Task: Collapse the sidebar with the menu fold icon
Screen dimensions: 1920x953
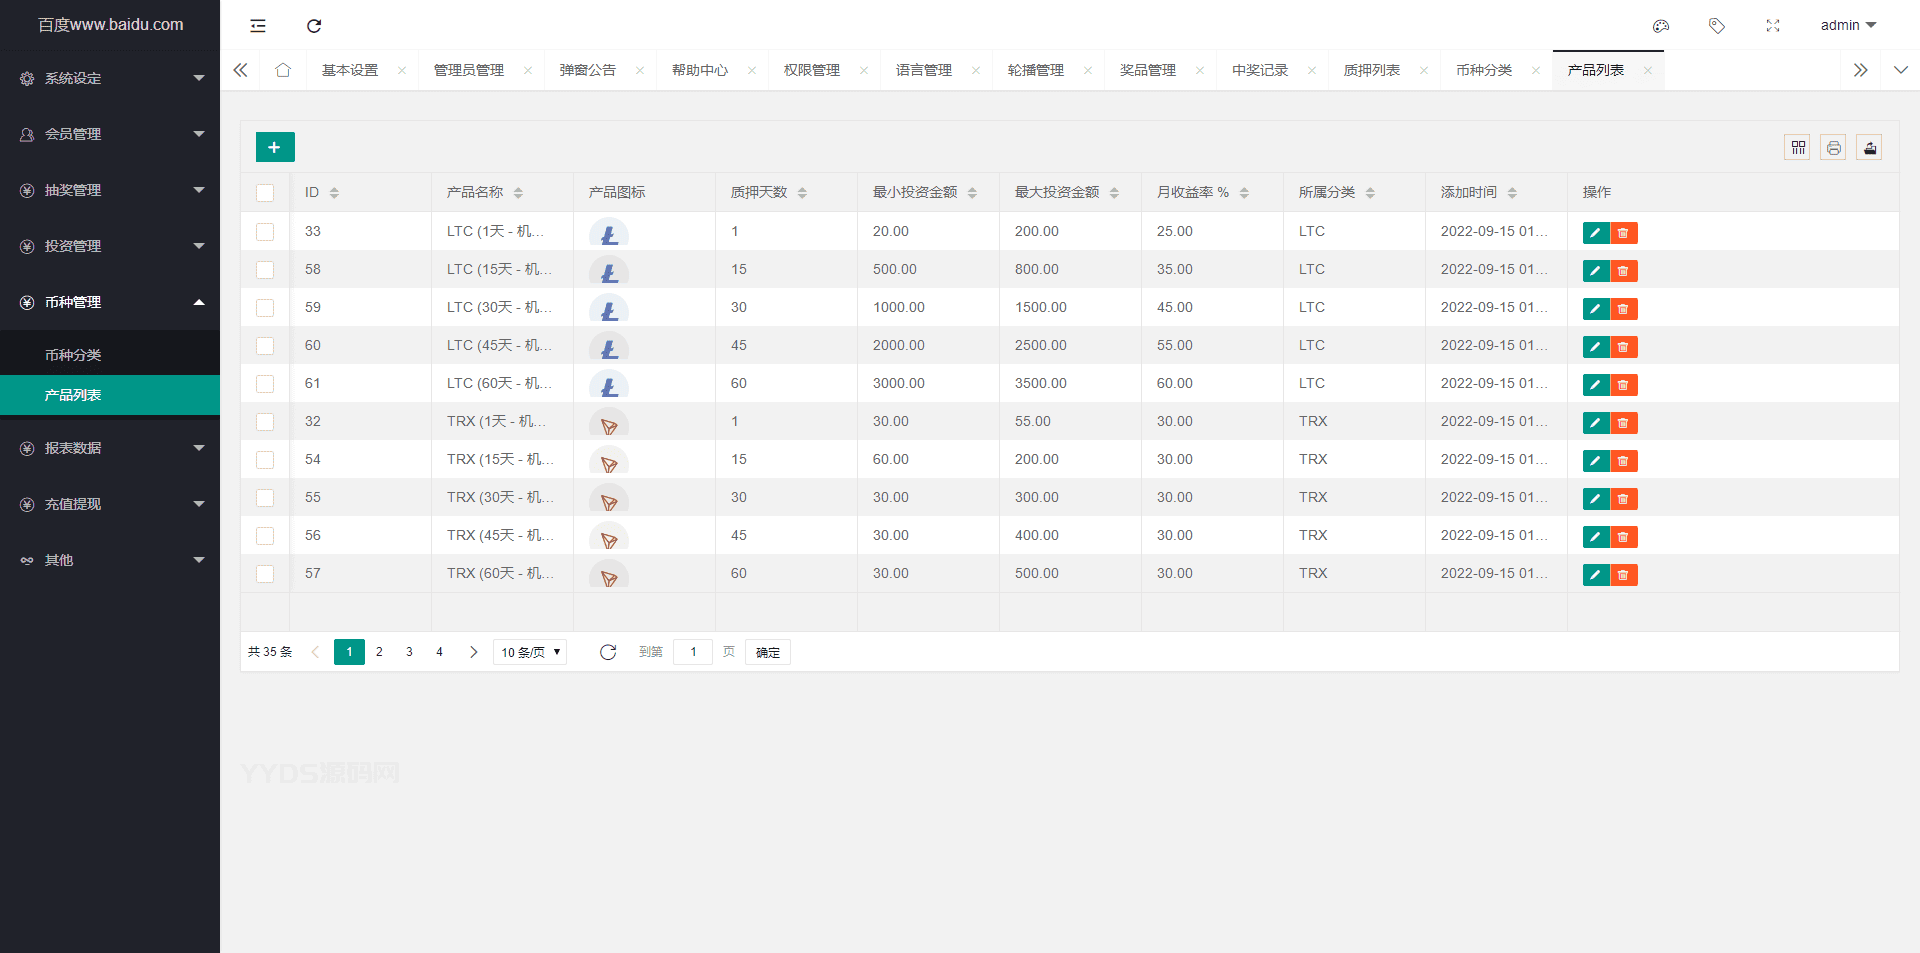Action: (x=258, y=26)
